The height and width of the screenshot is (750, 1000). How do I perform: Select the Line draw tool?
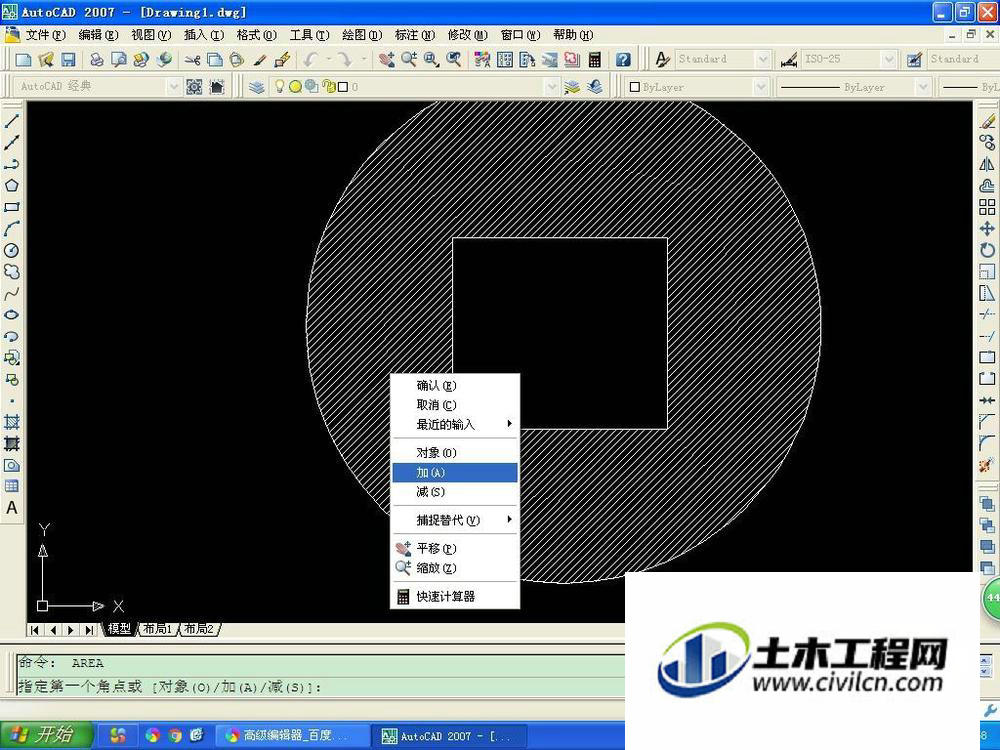click(x=11, y=121)
